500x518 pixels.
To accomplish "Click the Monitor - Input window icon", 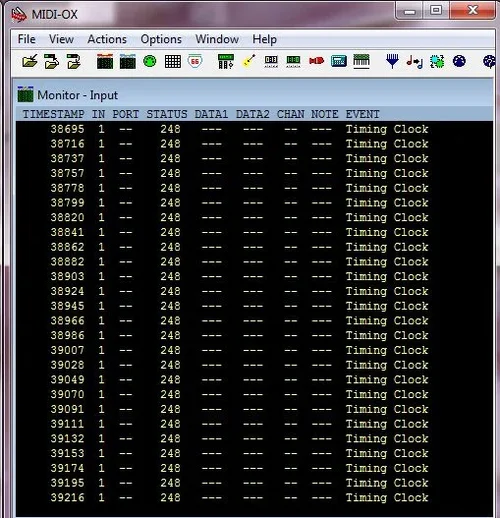I will (x=25, y=94).
